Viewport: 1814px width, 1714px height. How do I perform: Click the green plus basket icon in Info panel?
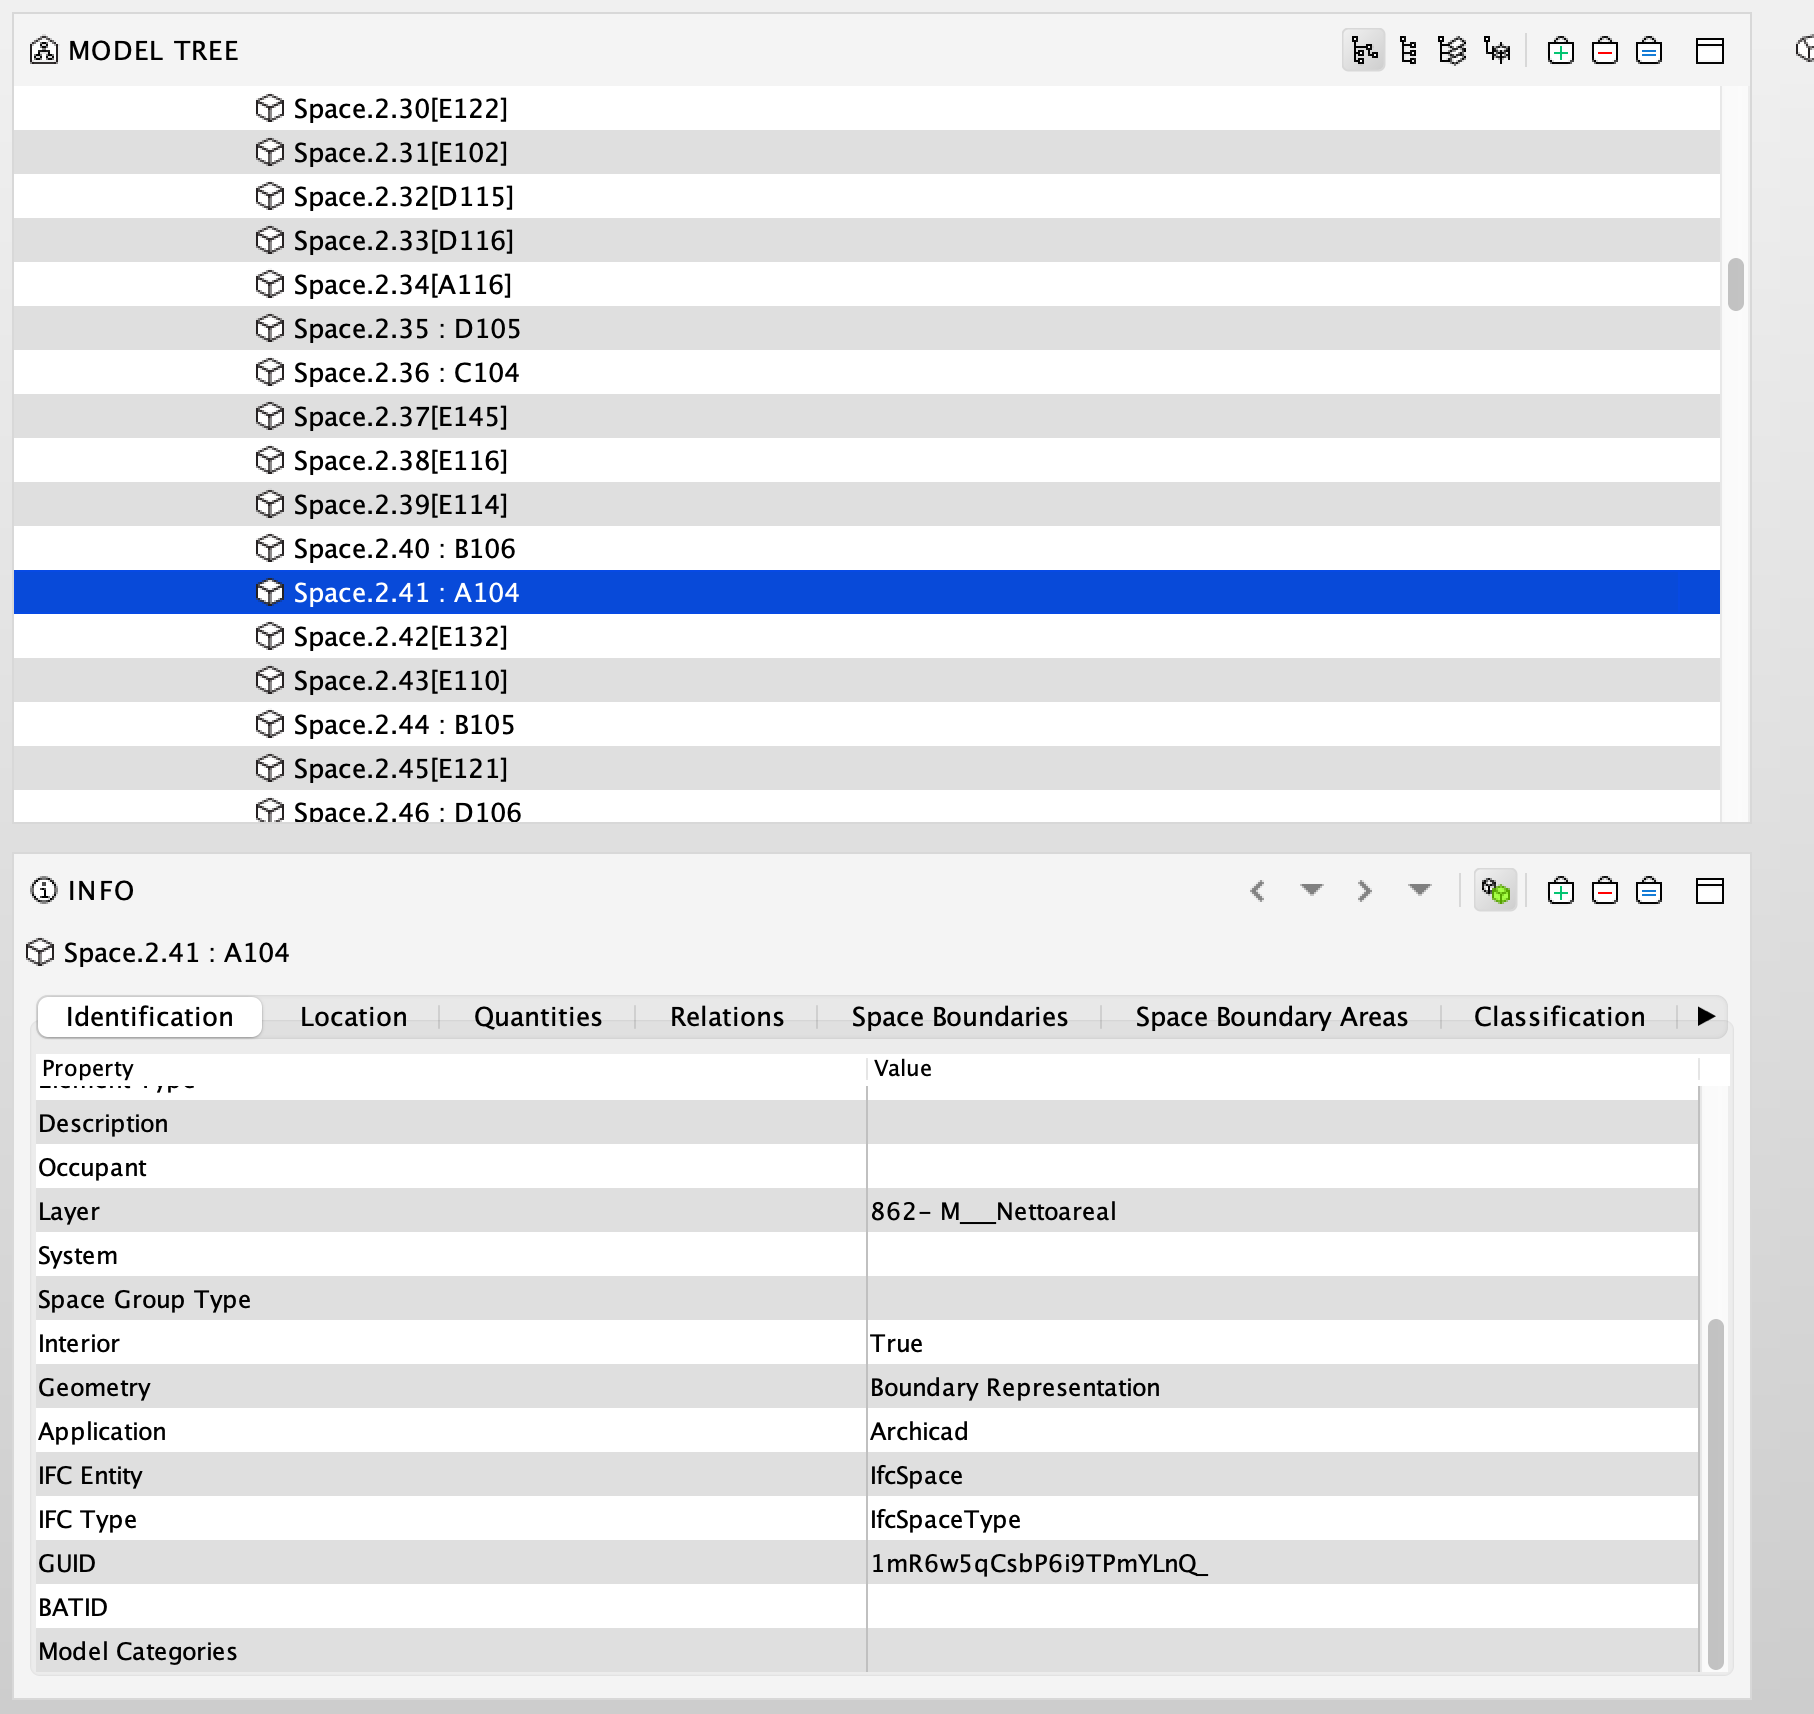(1560, 890)
